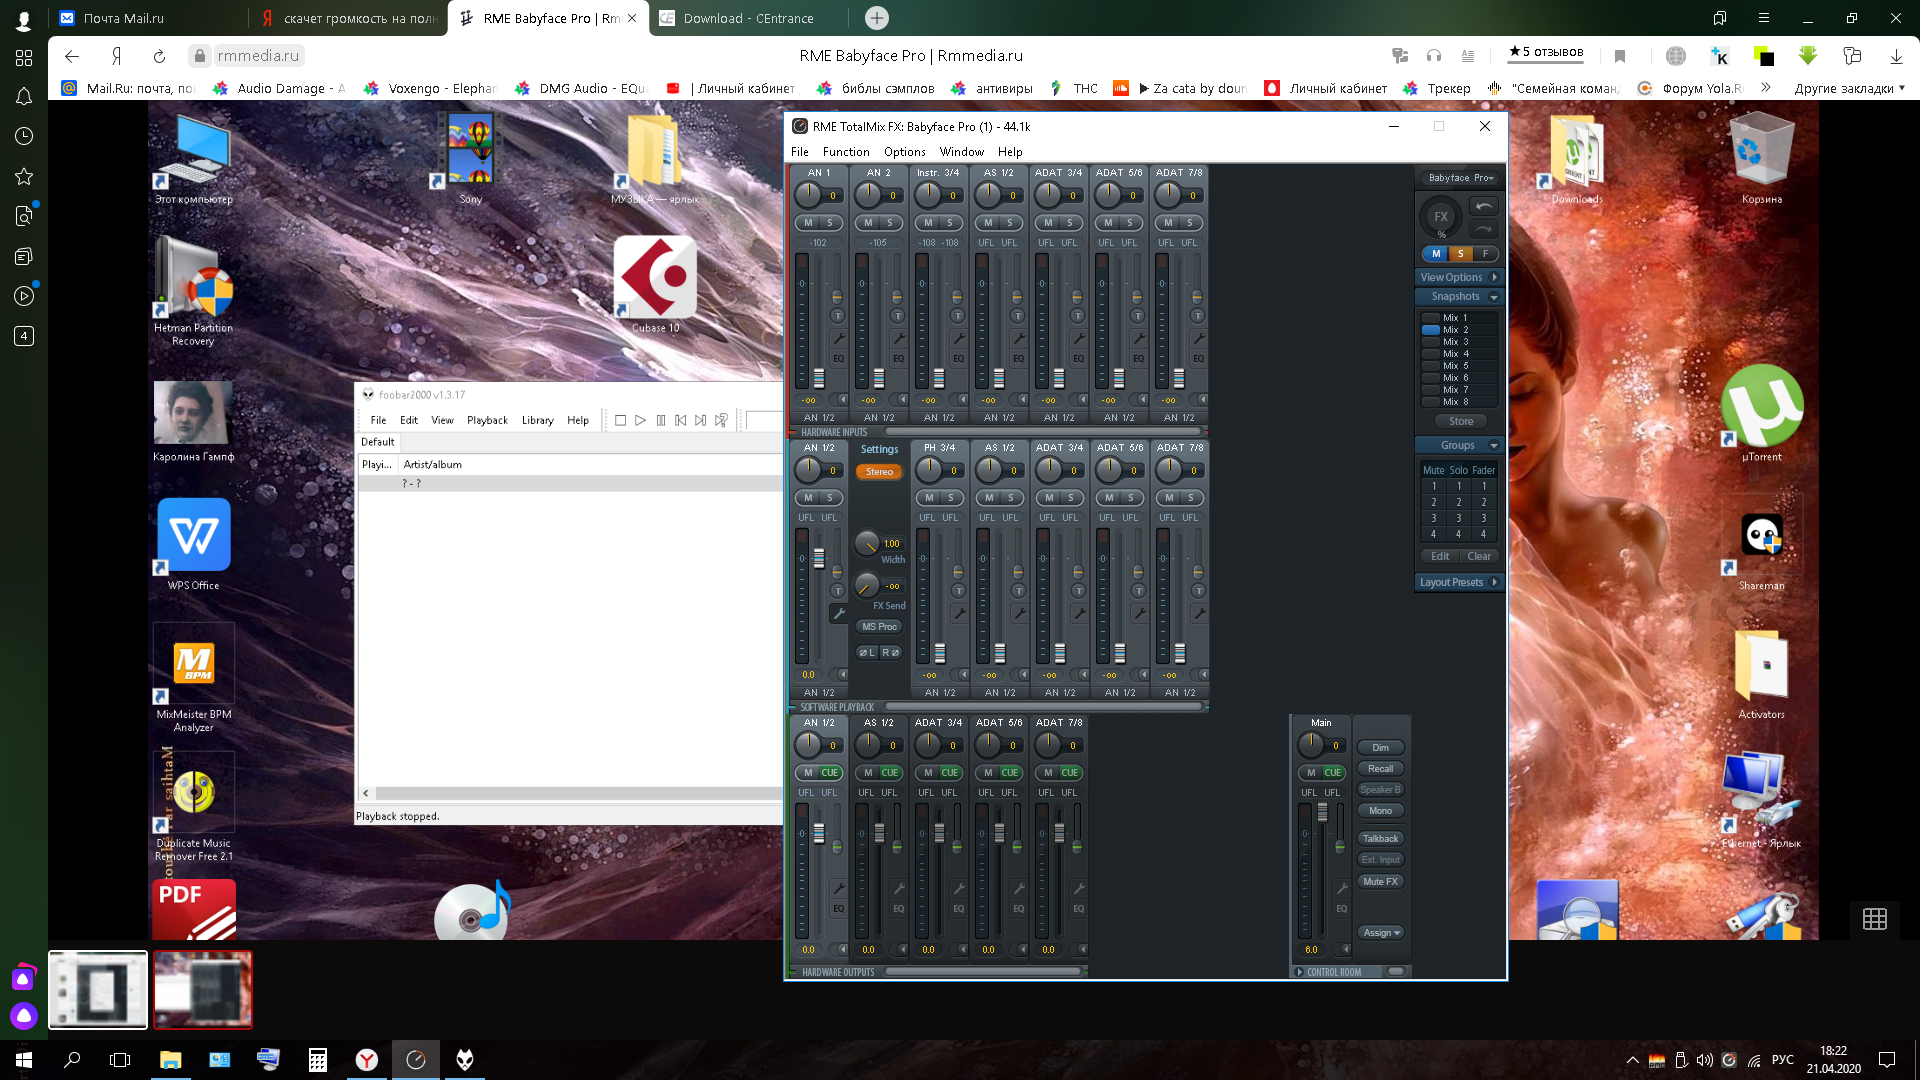Toggle CUE on AS 1/2 hardware output

pos(889,773)
